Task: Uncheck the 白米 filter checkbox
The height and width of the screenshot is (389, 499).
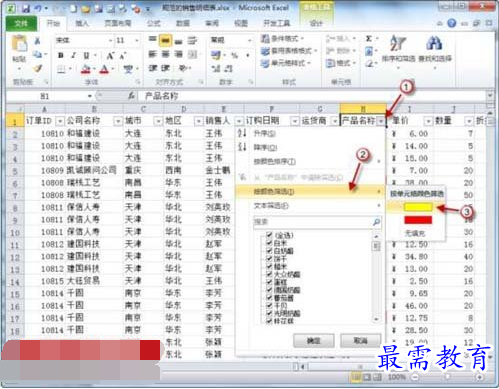Action: click(x=269, y=243)
